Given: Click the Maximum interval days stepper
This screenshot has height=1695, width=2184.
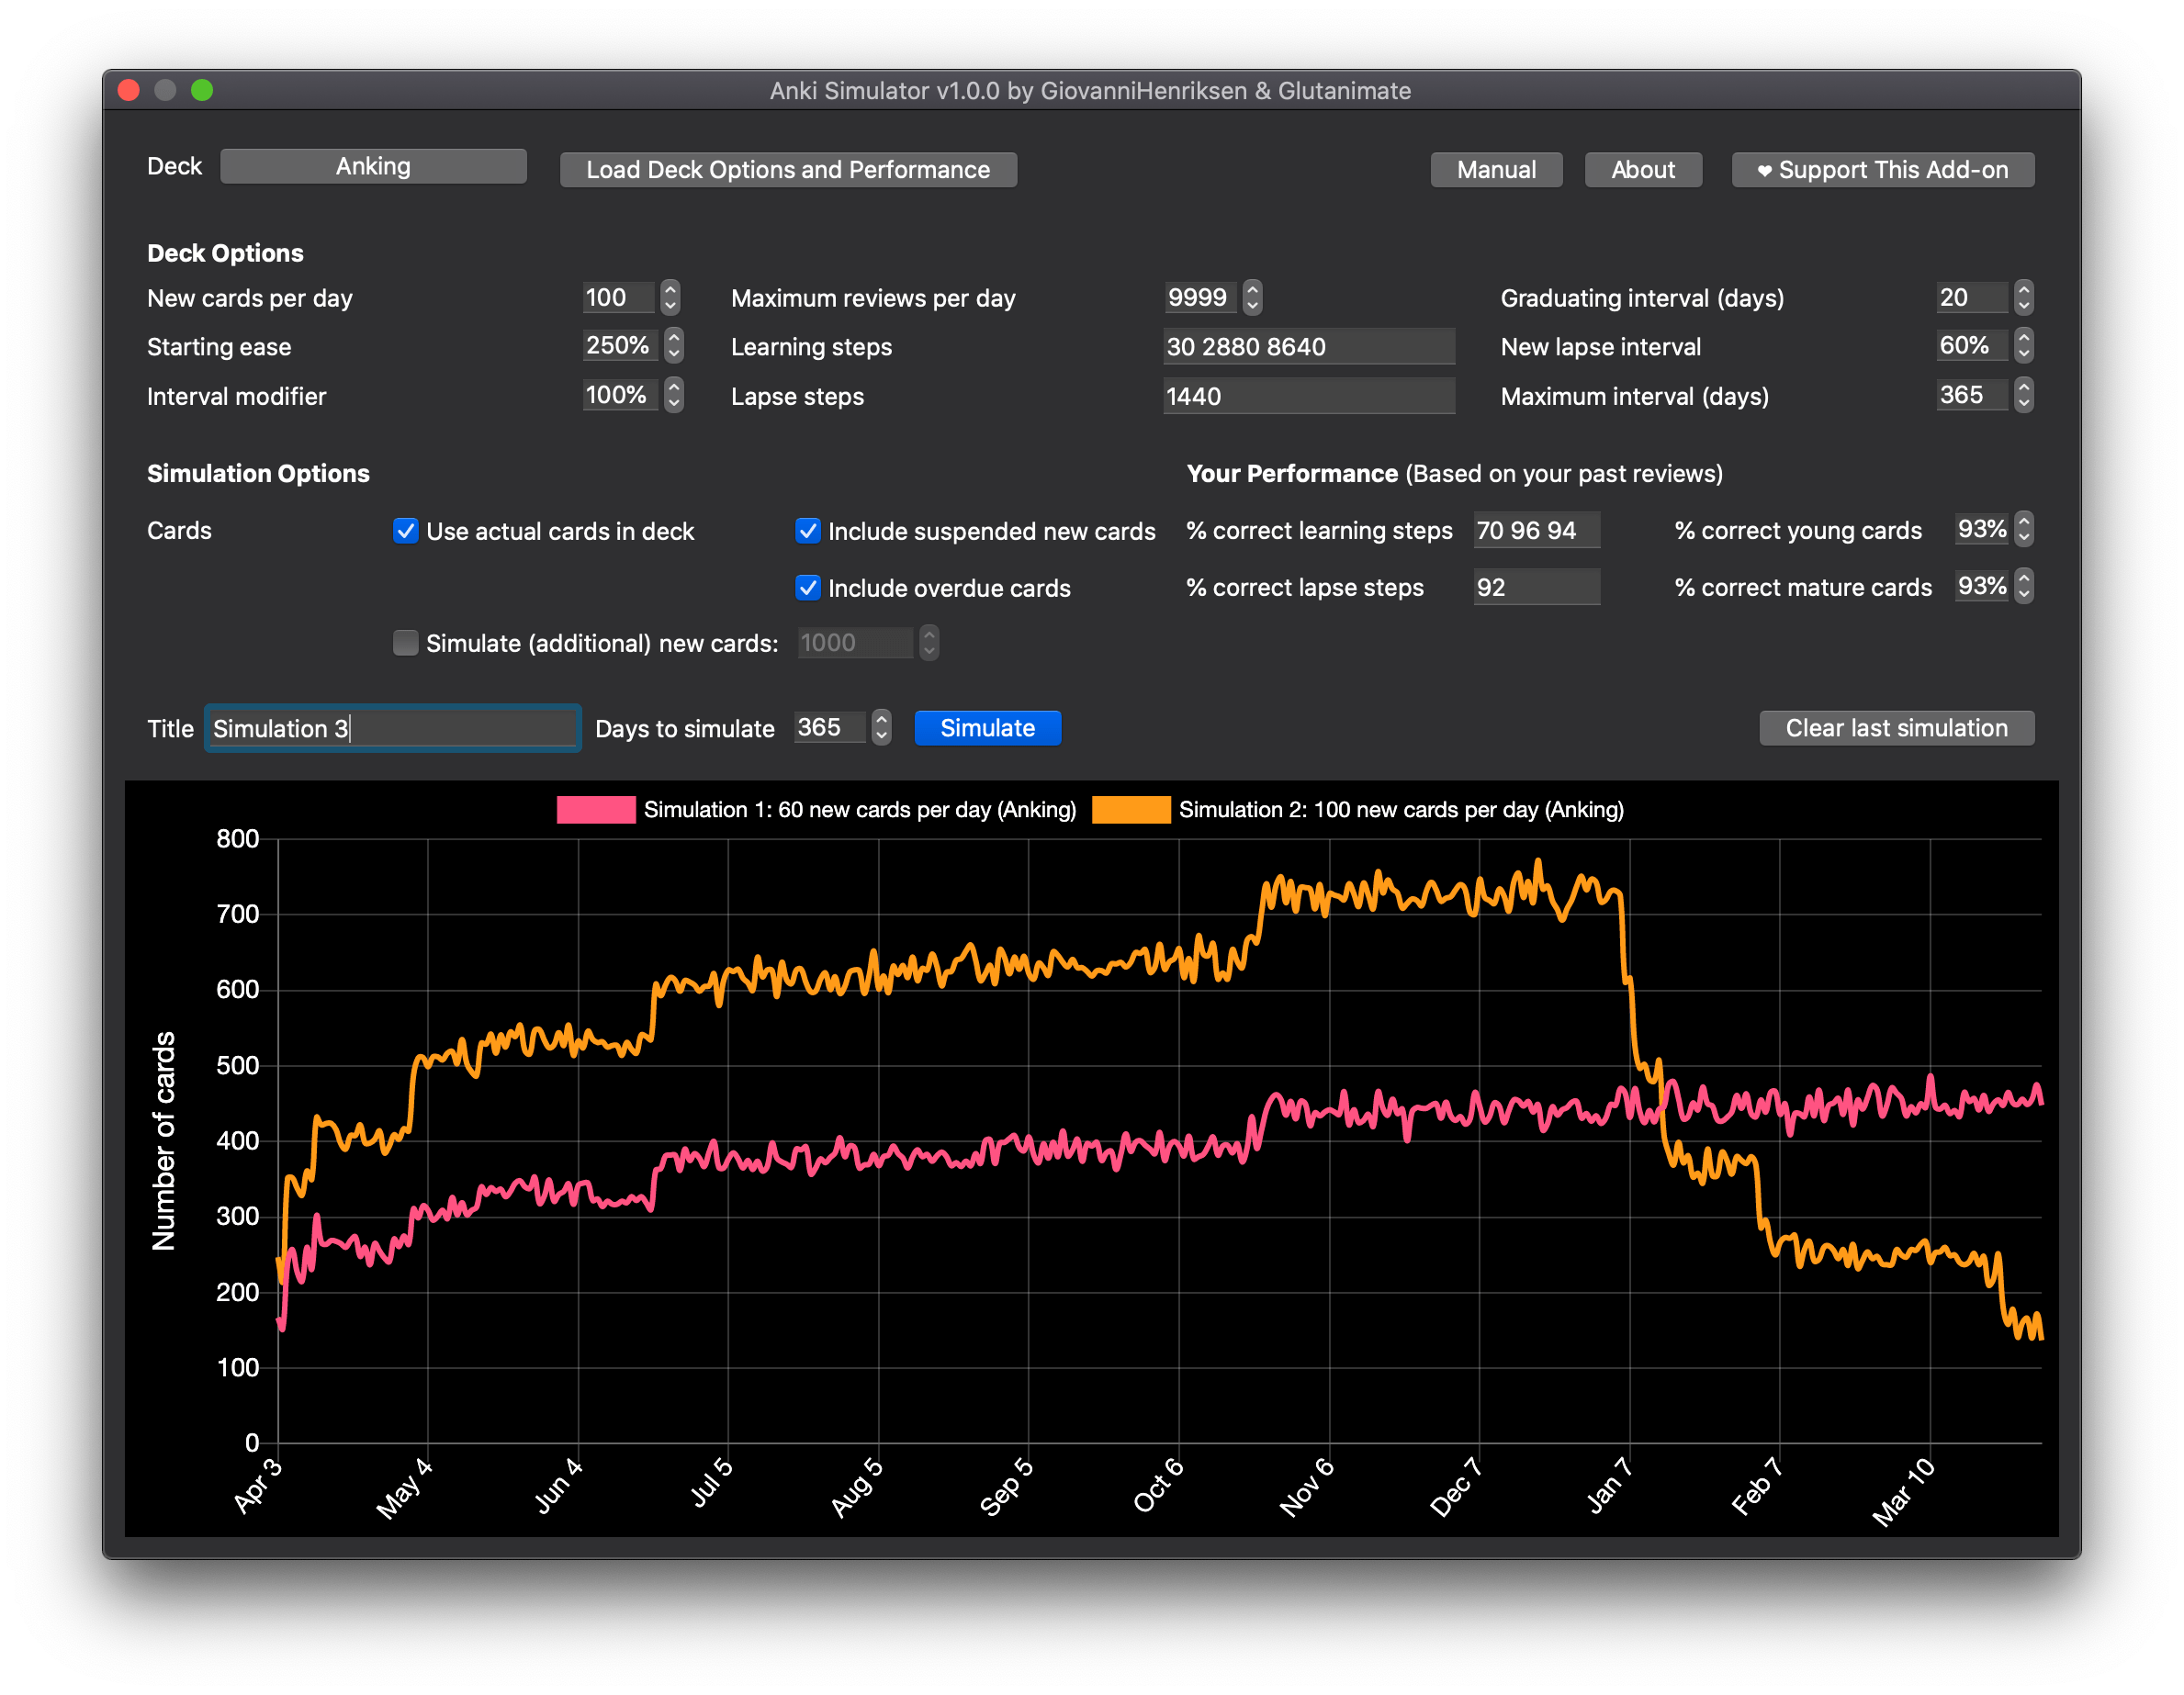Looking at the screenshot, I should 2023,395.
